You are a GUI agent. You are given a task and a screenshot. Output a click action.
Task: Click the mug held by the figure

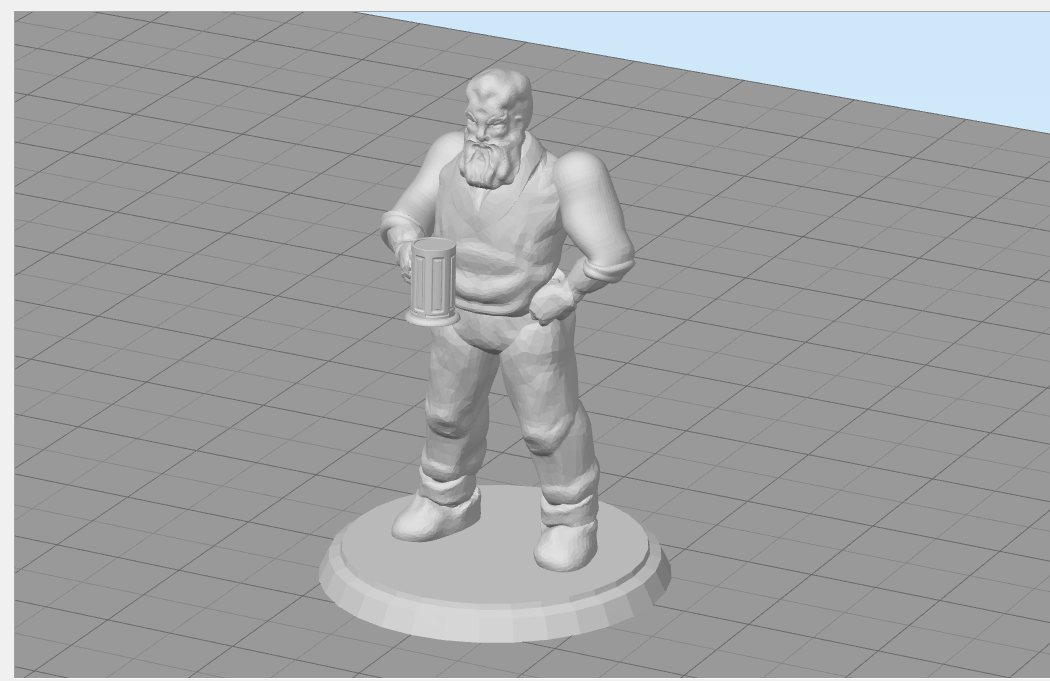click(x=433, y=283)
